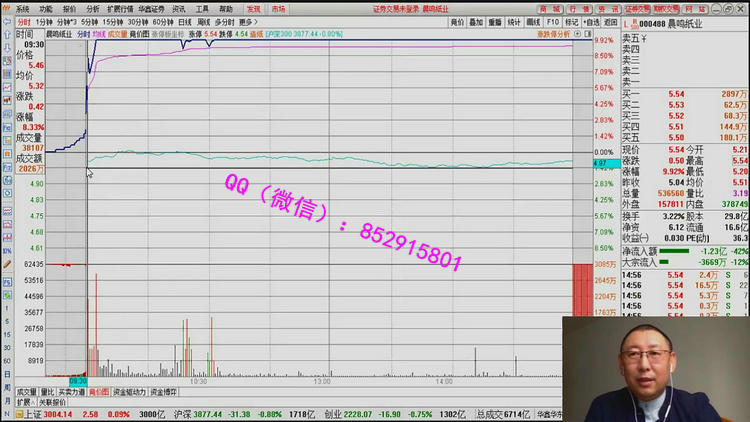750x422 pixels.
Task: Click the 09:30 time marker on timeline
Action: click(78, 381)
